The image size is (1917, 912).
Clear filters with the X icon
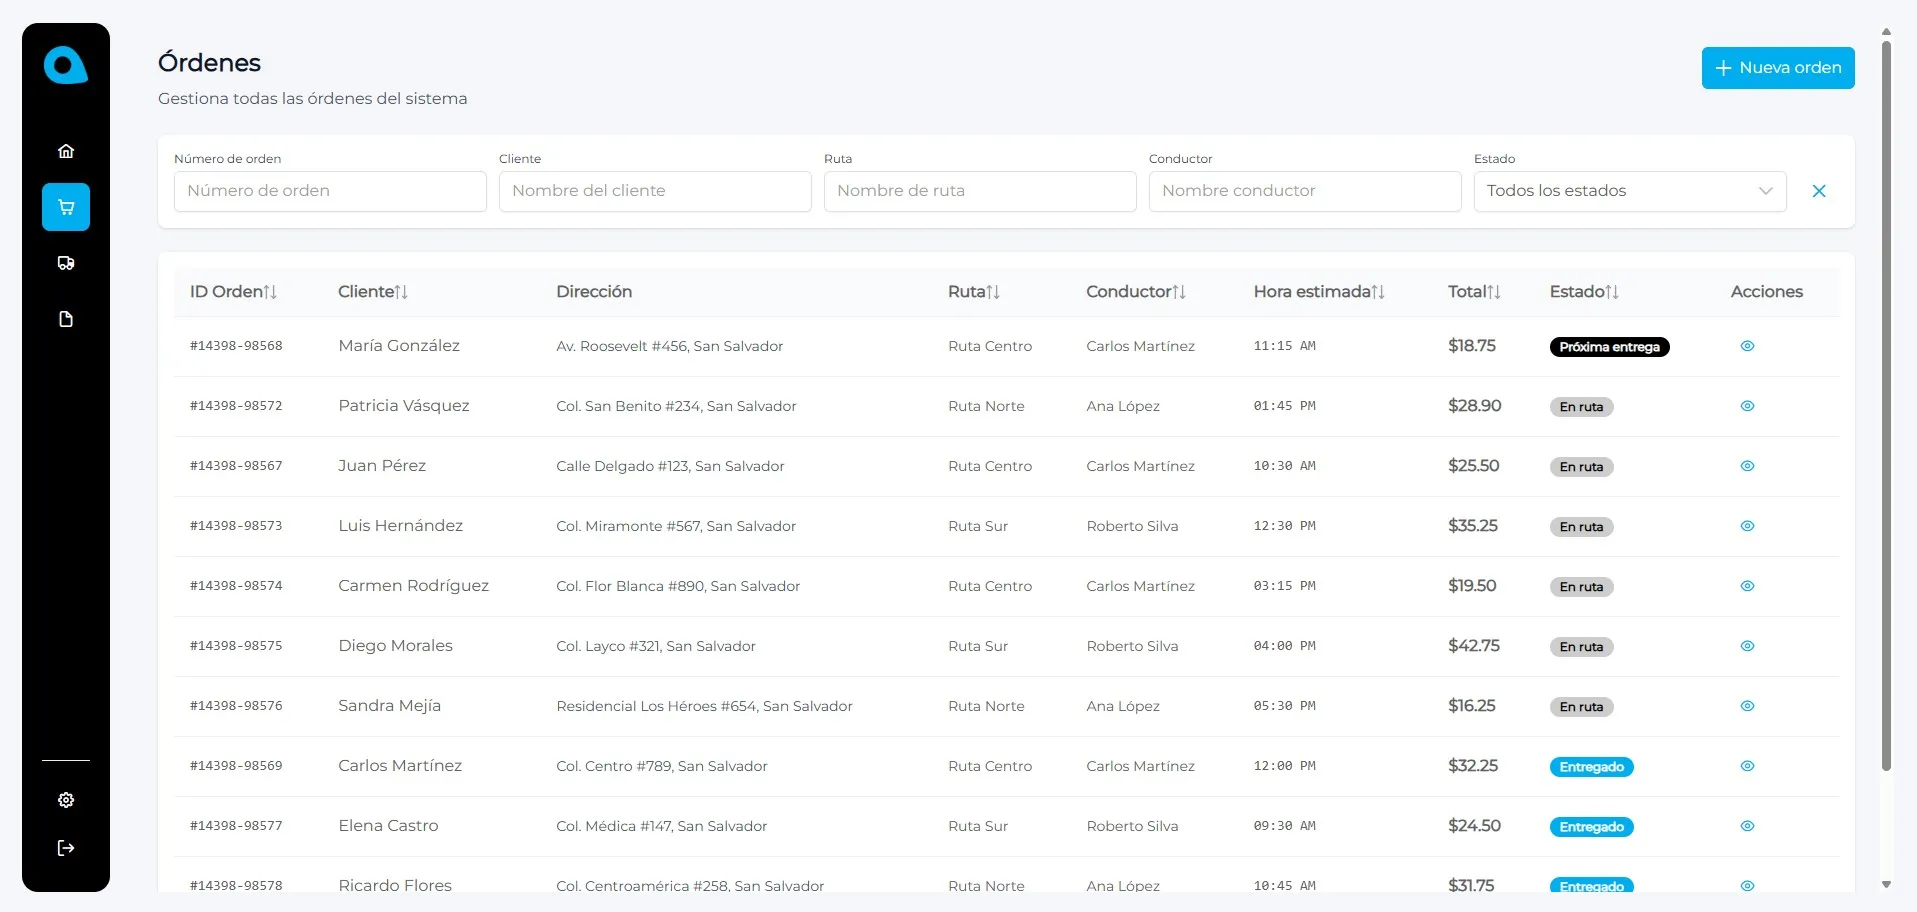point(1819,191)
